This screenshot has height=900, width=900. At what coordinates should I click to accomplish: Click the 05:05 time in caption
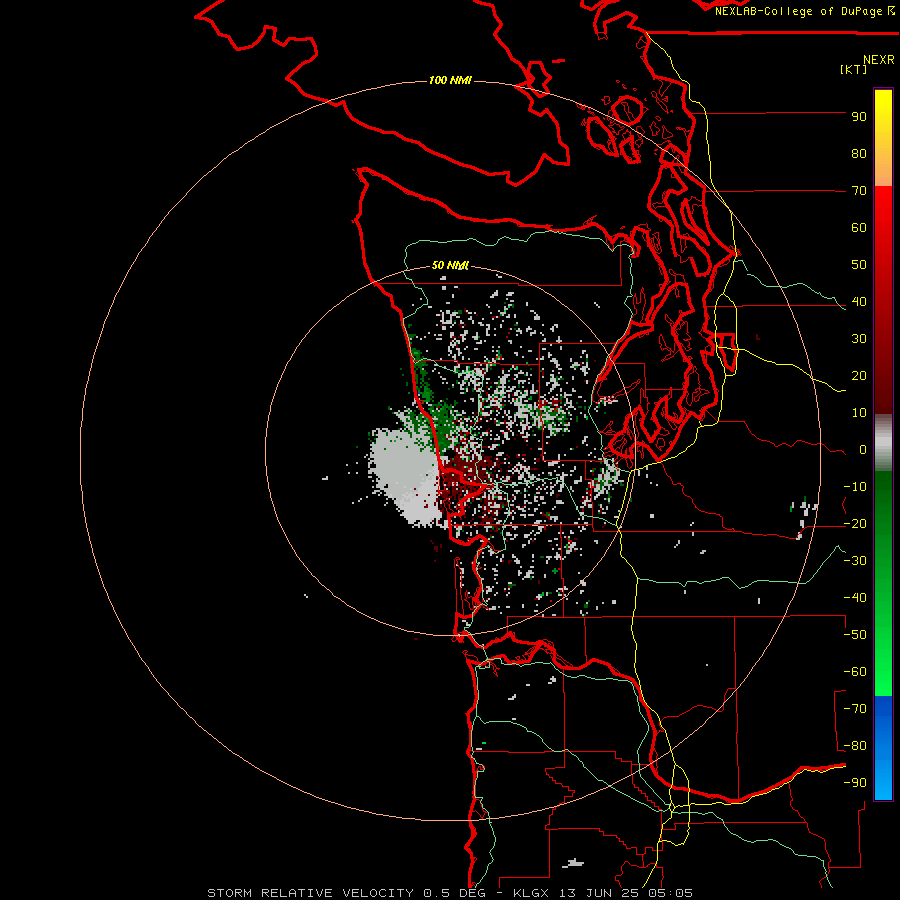[669, 893]
